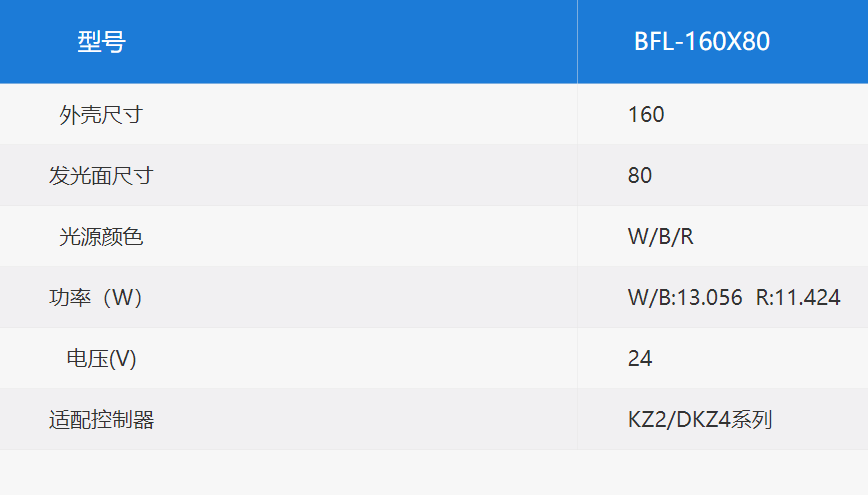
Task: Click the 功率（W）row label
Action: coord(95,297)
